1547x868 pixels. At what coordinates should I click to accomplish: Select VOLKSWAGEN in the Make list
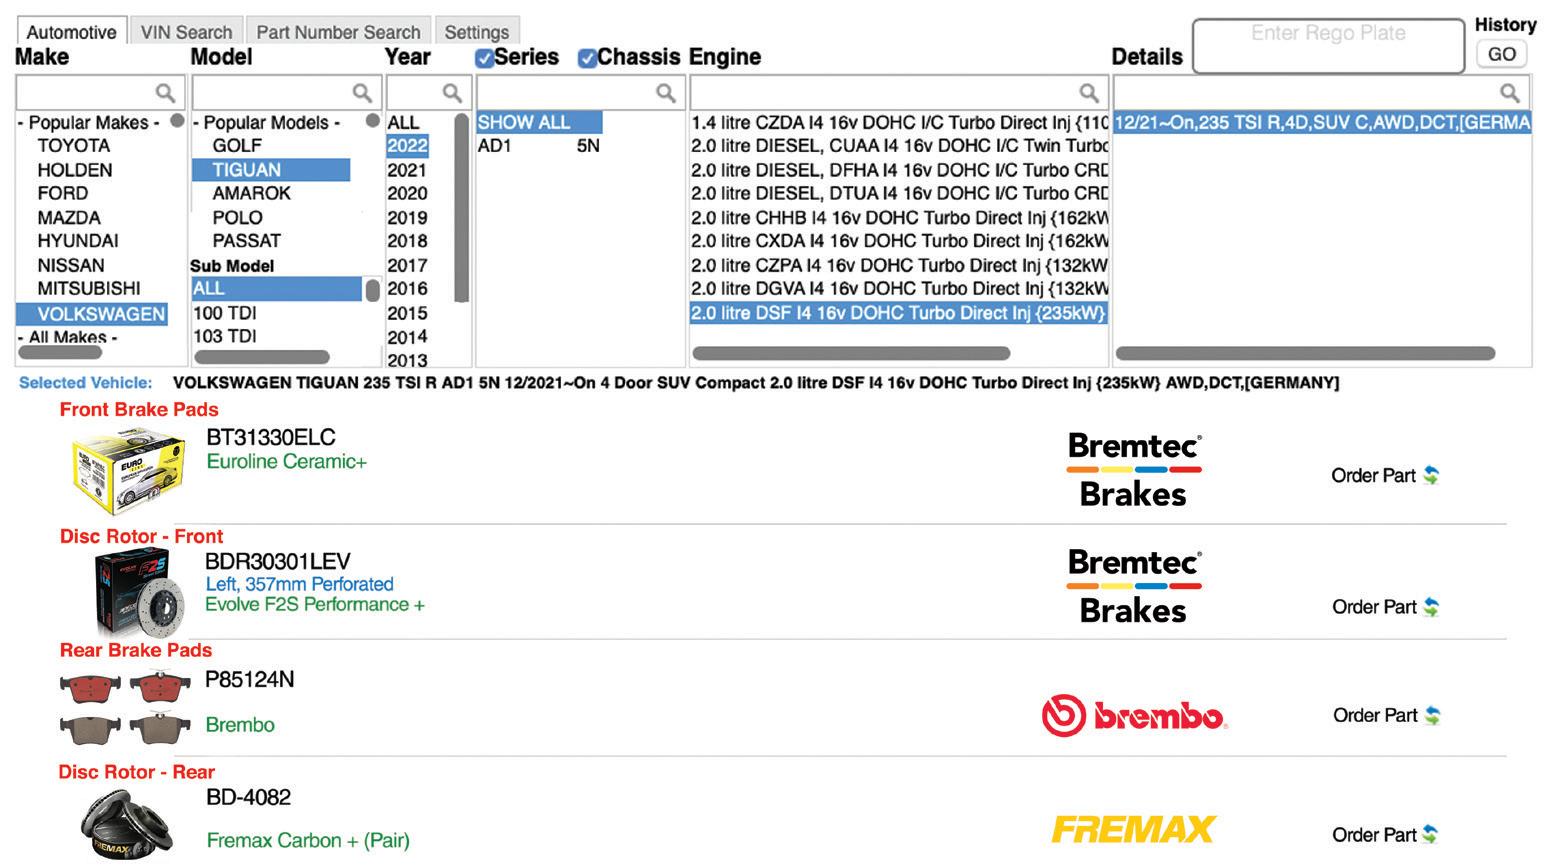click(91, 314)
